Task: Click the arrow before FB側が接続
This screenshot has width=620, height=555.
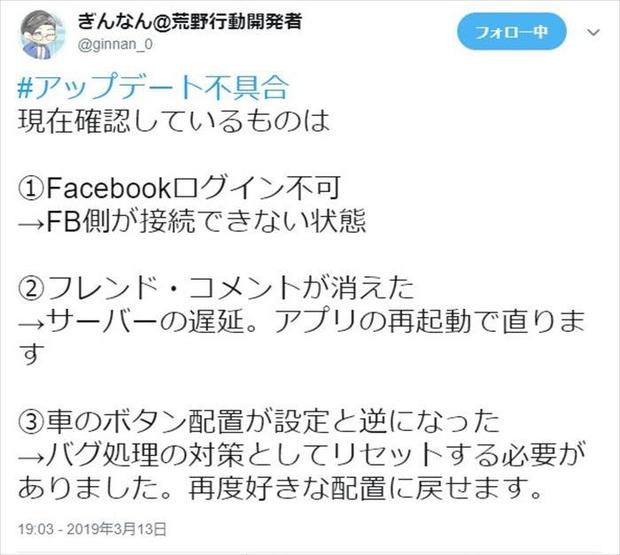Action: [x=32, y=223]
